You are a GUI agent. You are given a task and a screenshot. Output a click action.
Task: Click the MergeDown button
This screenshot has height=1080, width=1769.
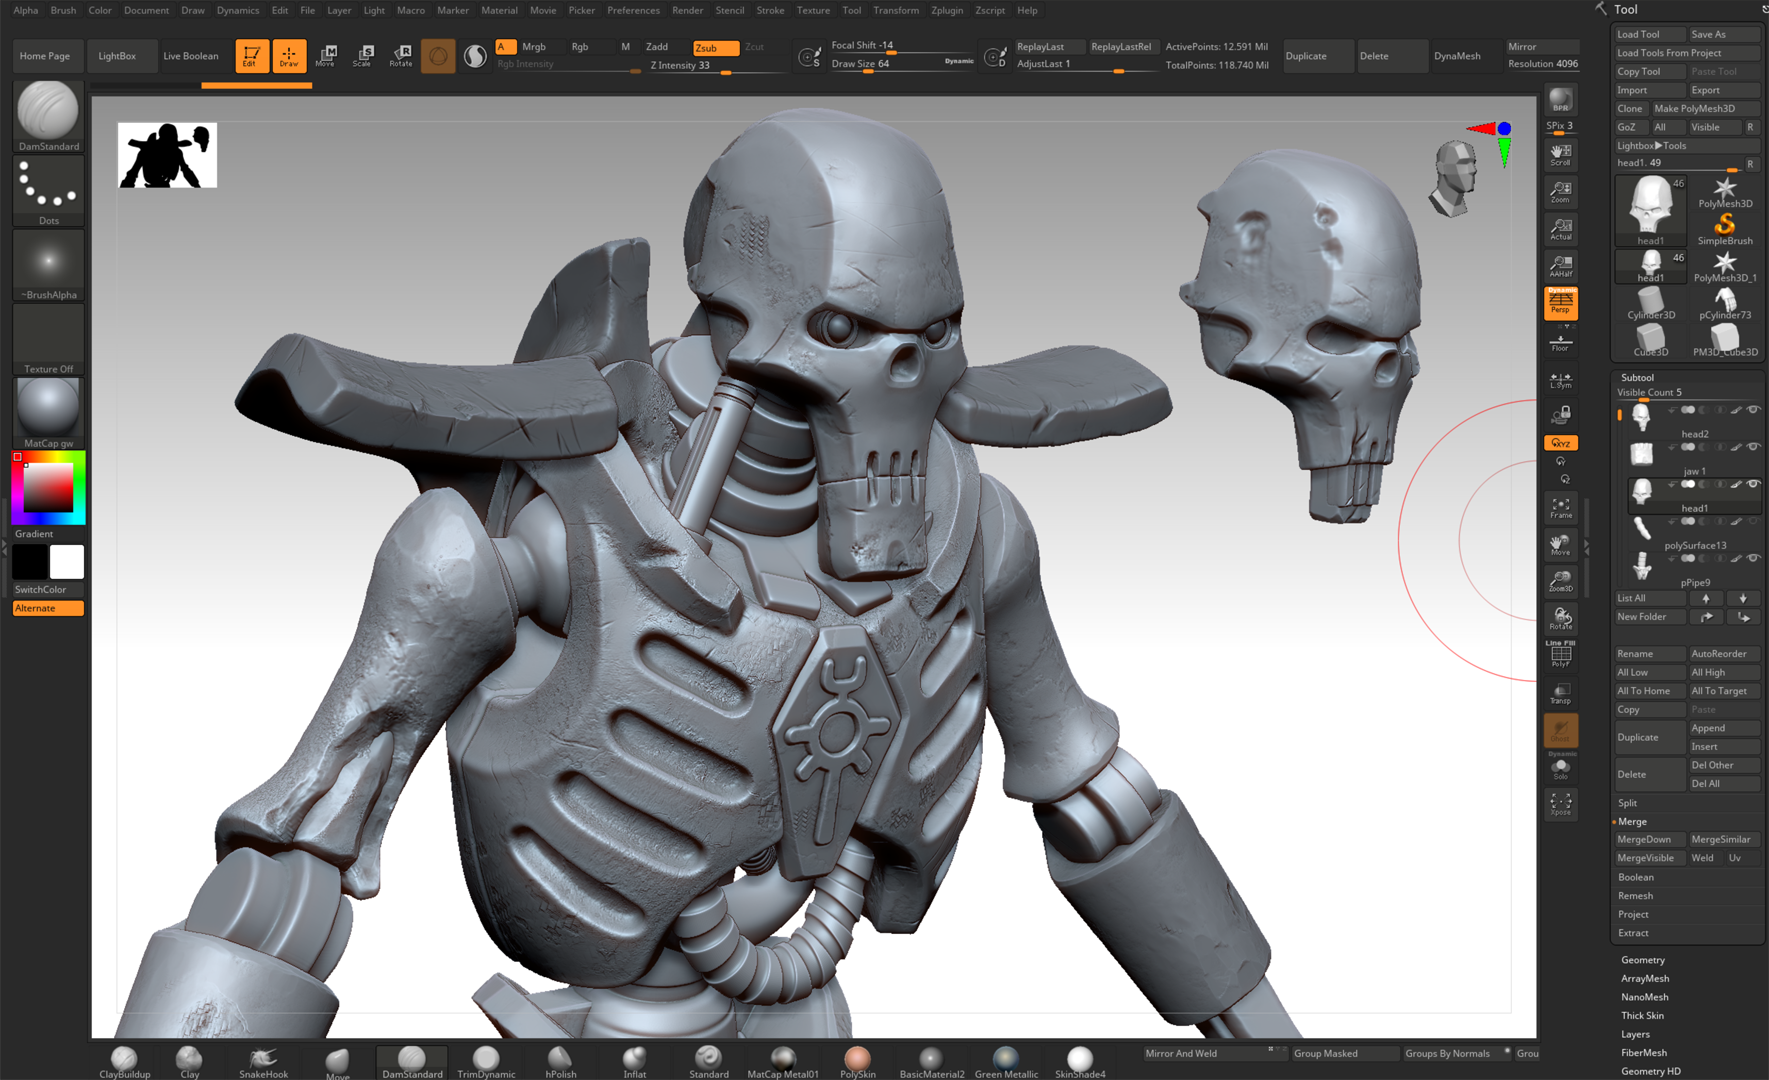coord(1644,840)
